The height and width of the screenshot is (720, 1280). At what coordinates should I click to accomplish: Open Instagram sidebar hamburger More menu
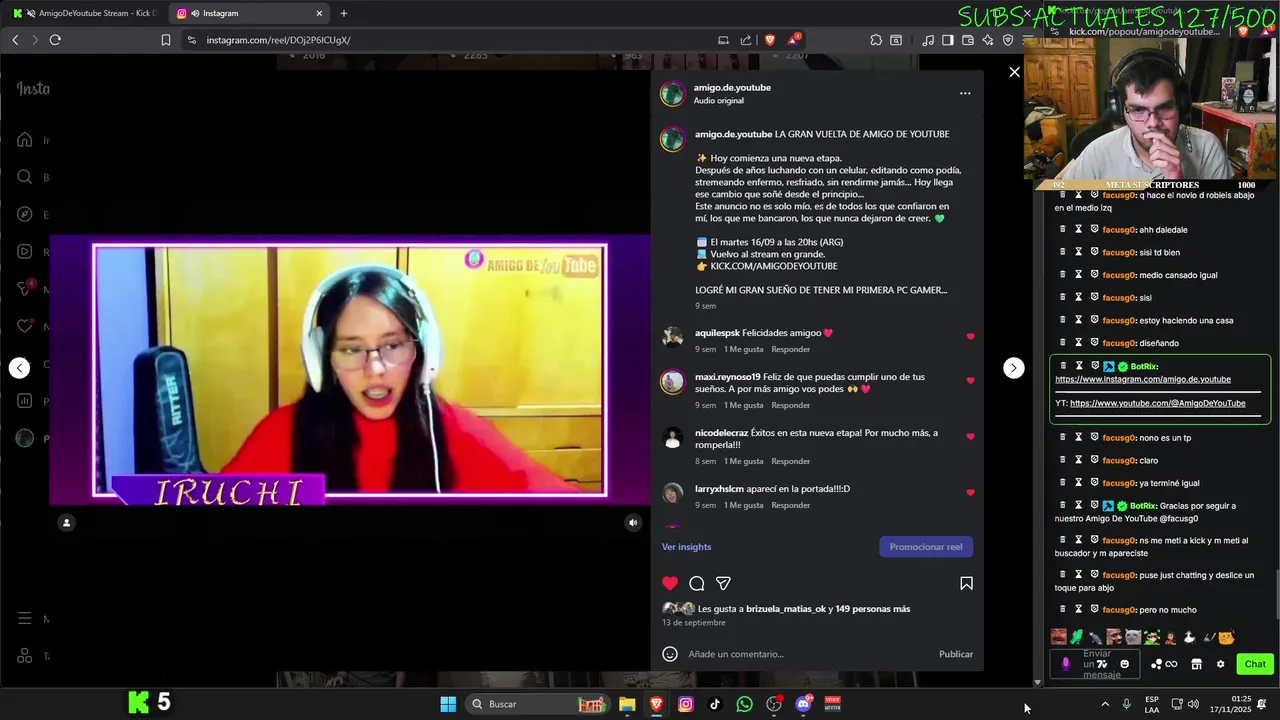pyautogui.click(x=25, y=619)
